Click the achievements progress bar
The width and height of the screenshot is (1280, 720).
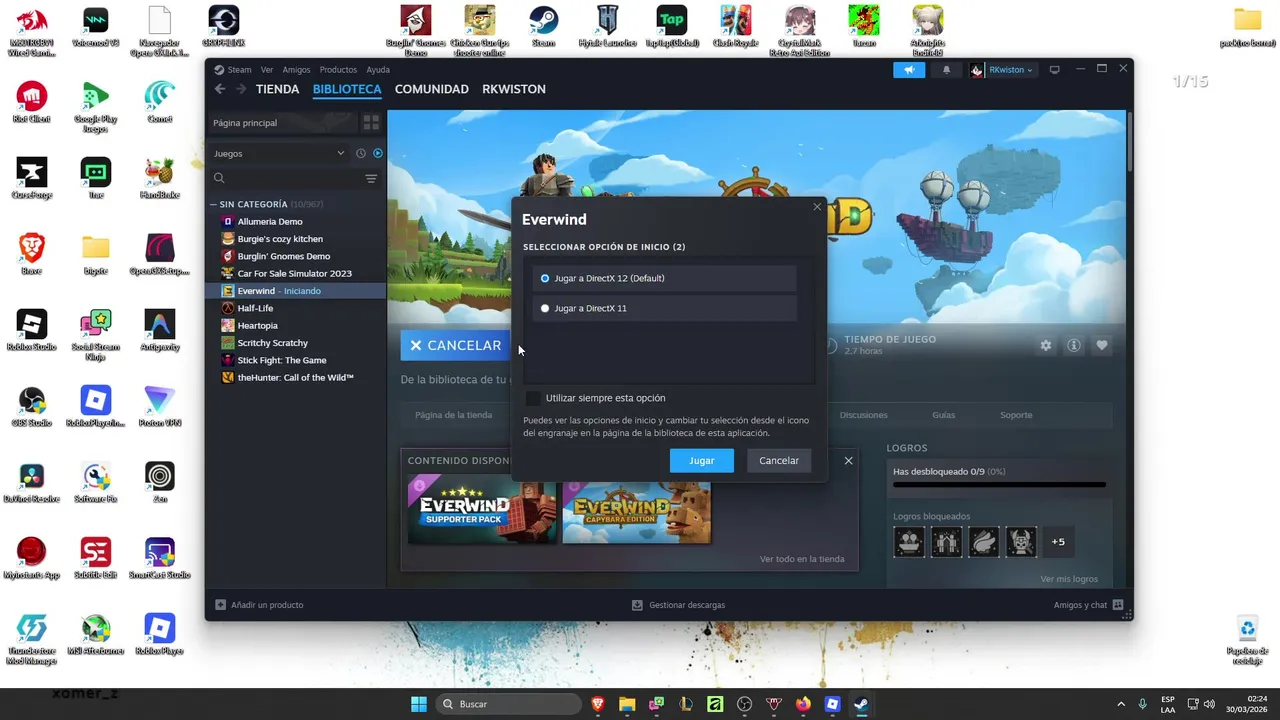point(999,484)
